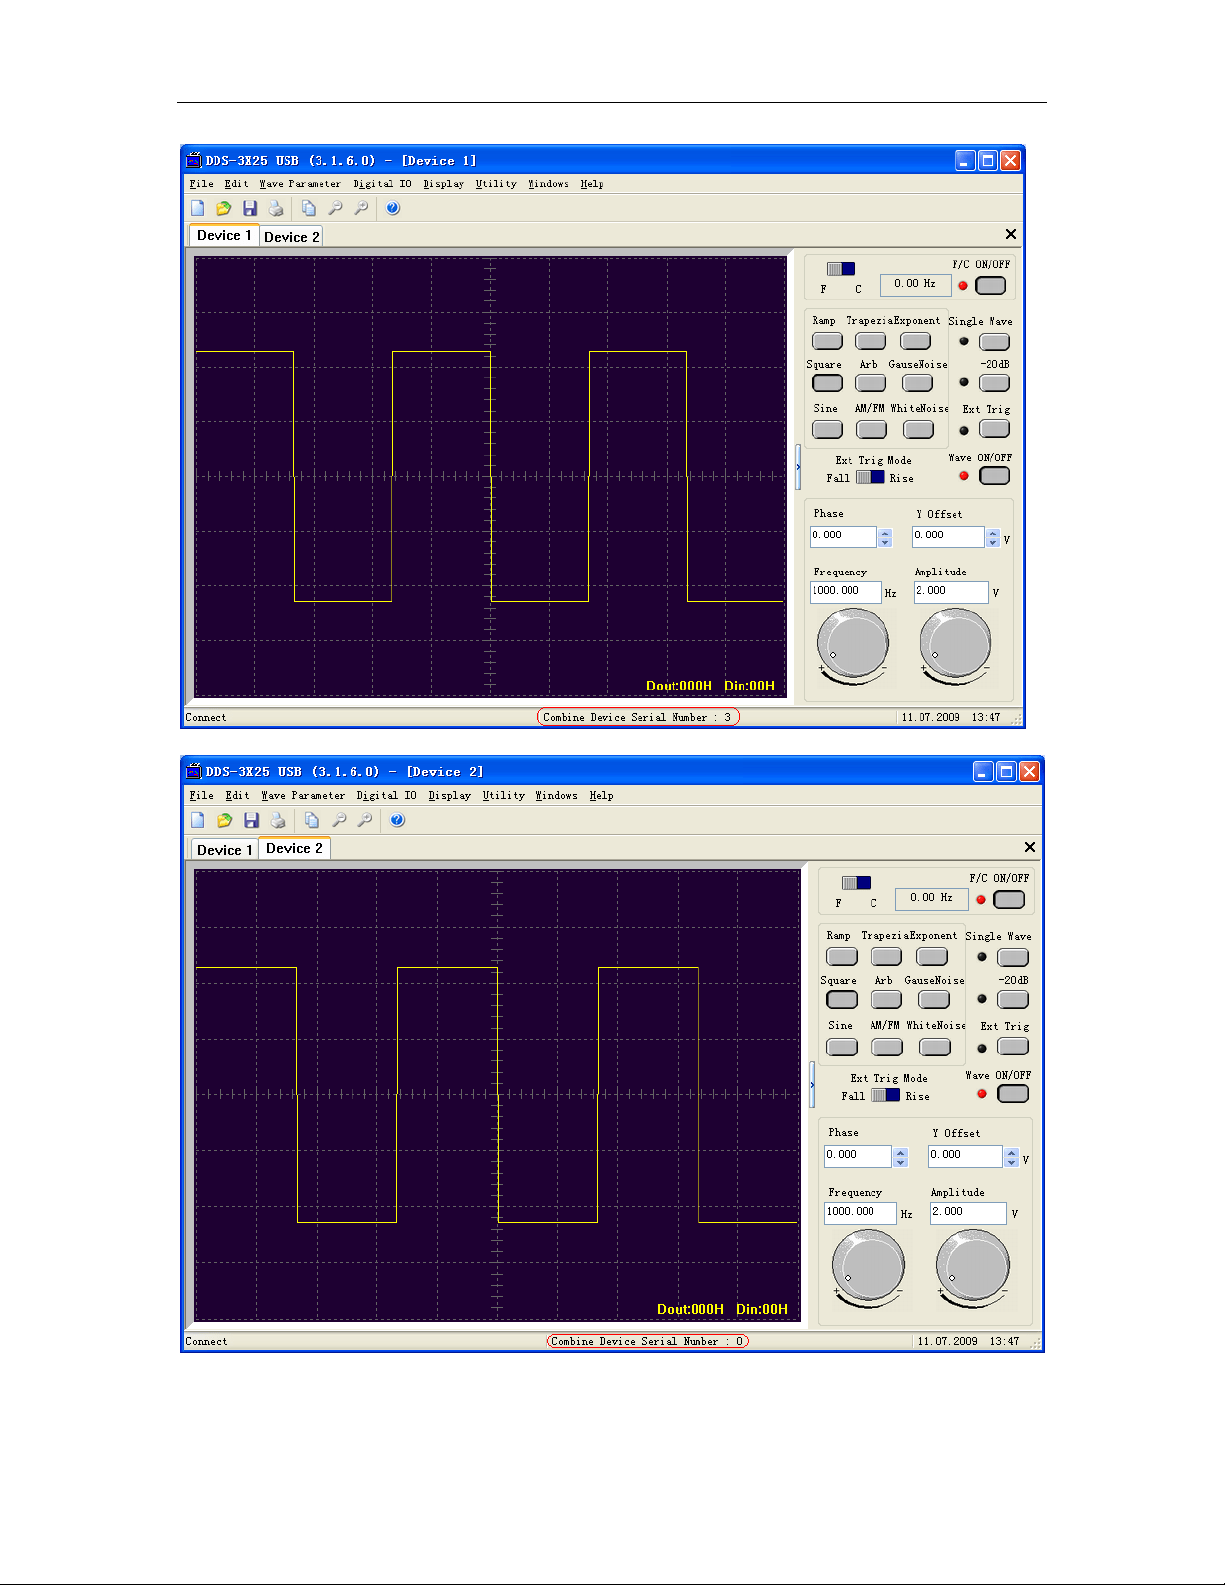Click Phase spinner arrows in Device 1 window
The height and width of the screenshot is (1585, 1225).
[x=885, y=537]
